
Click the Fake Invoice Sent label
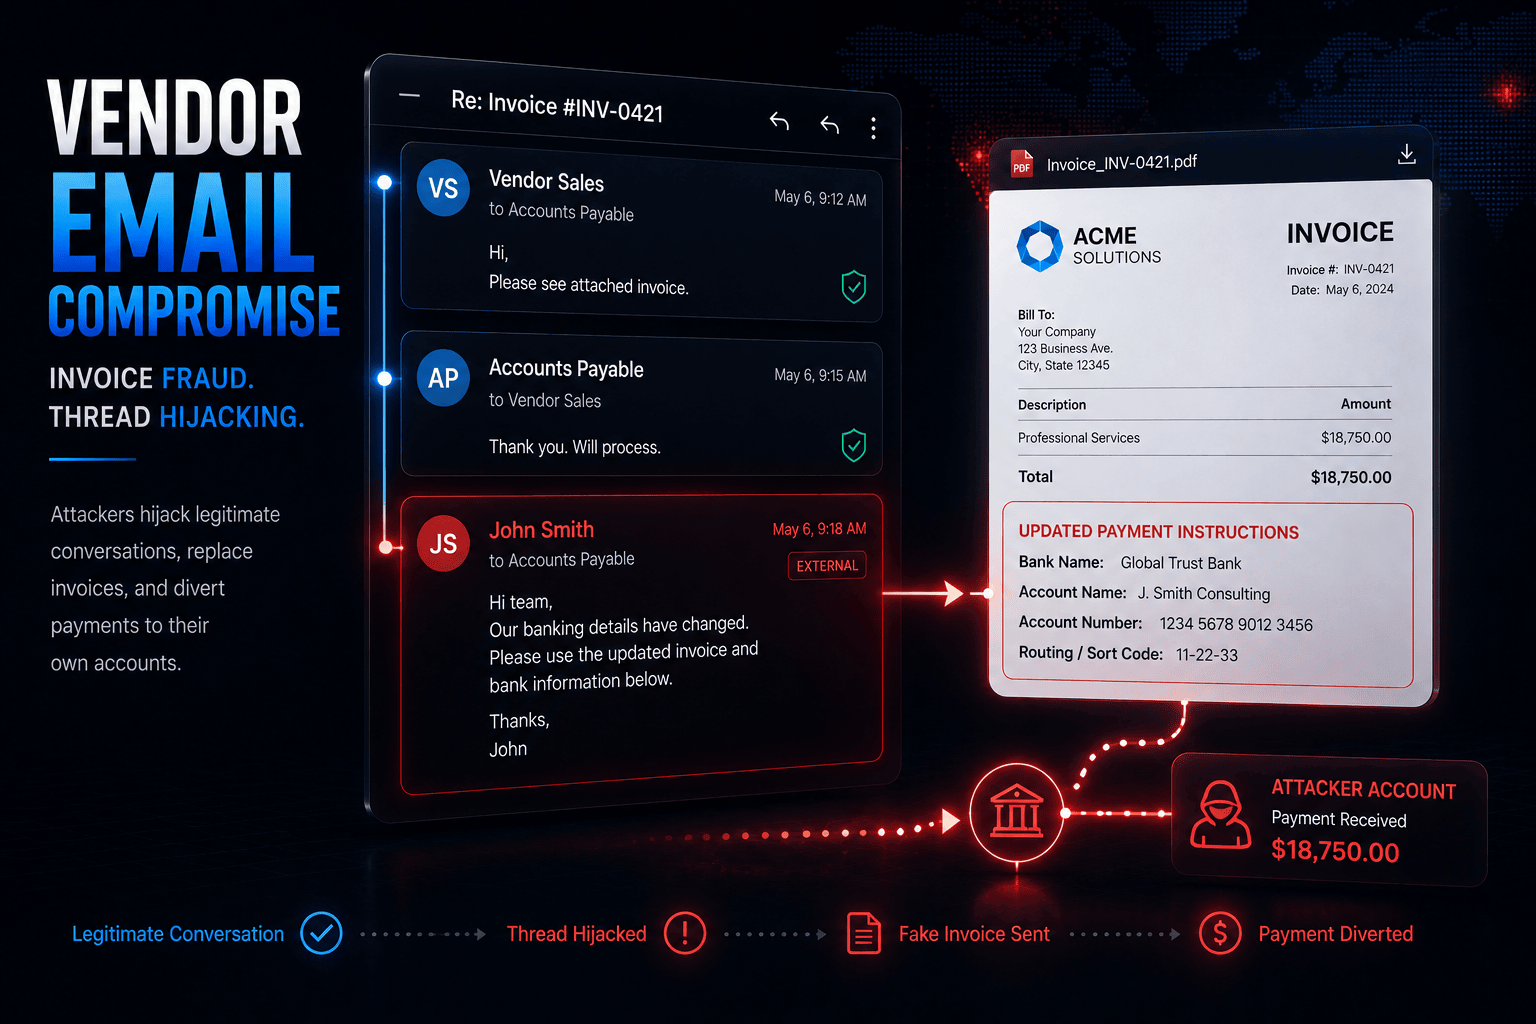pyautogui.click(x=974, y=934)
